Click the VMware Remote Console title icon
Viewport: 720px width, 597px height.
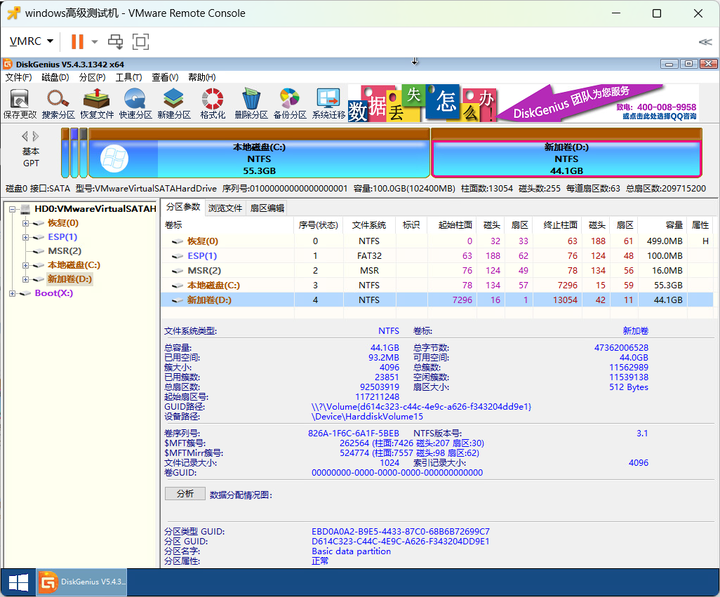tap(13, 13)
